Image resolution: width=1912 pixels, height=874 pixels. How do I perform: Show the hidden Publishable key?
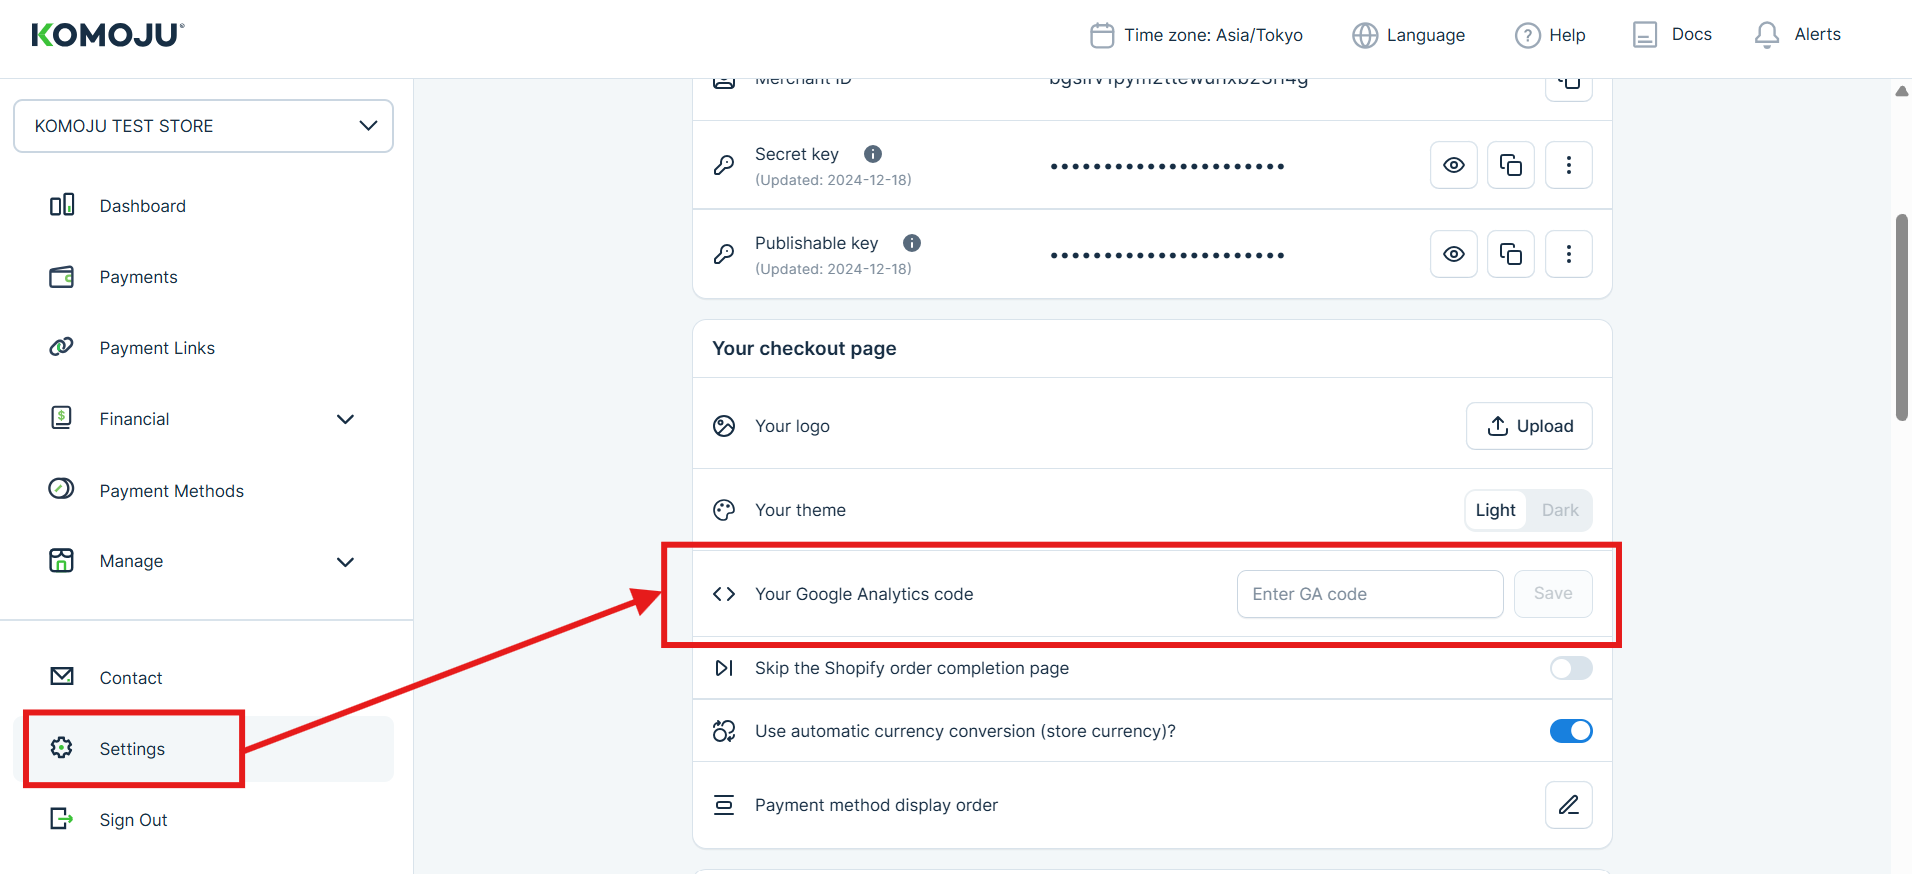(1453, 254)
